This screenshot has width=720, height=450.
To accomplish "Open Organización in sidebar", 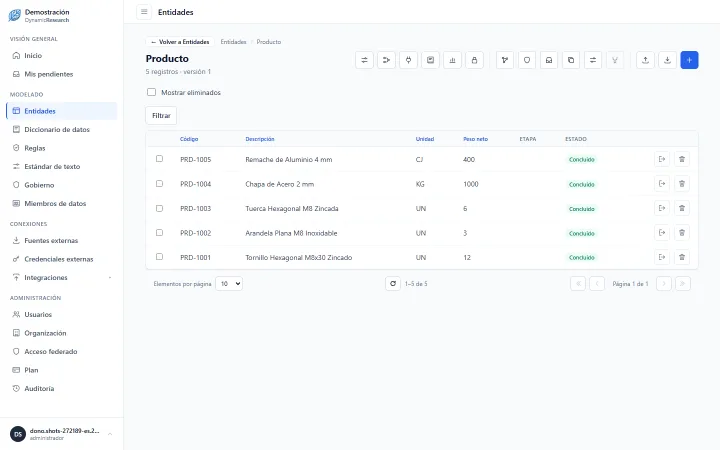I will pos(62,333).
